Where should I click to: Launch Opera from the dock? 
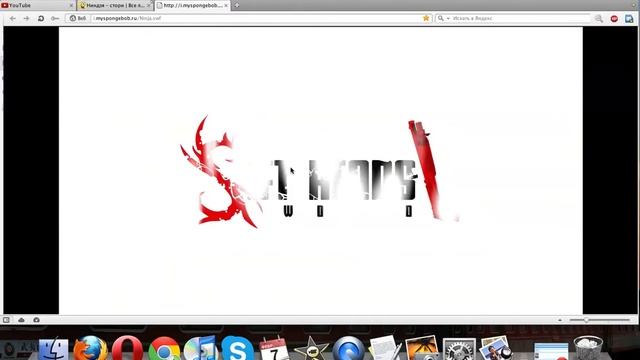pyautogui.click(x=127, y=348)
